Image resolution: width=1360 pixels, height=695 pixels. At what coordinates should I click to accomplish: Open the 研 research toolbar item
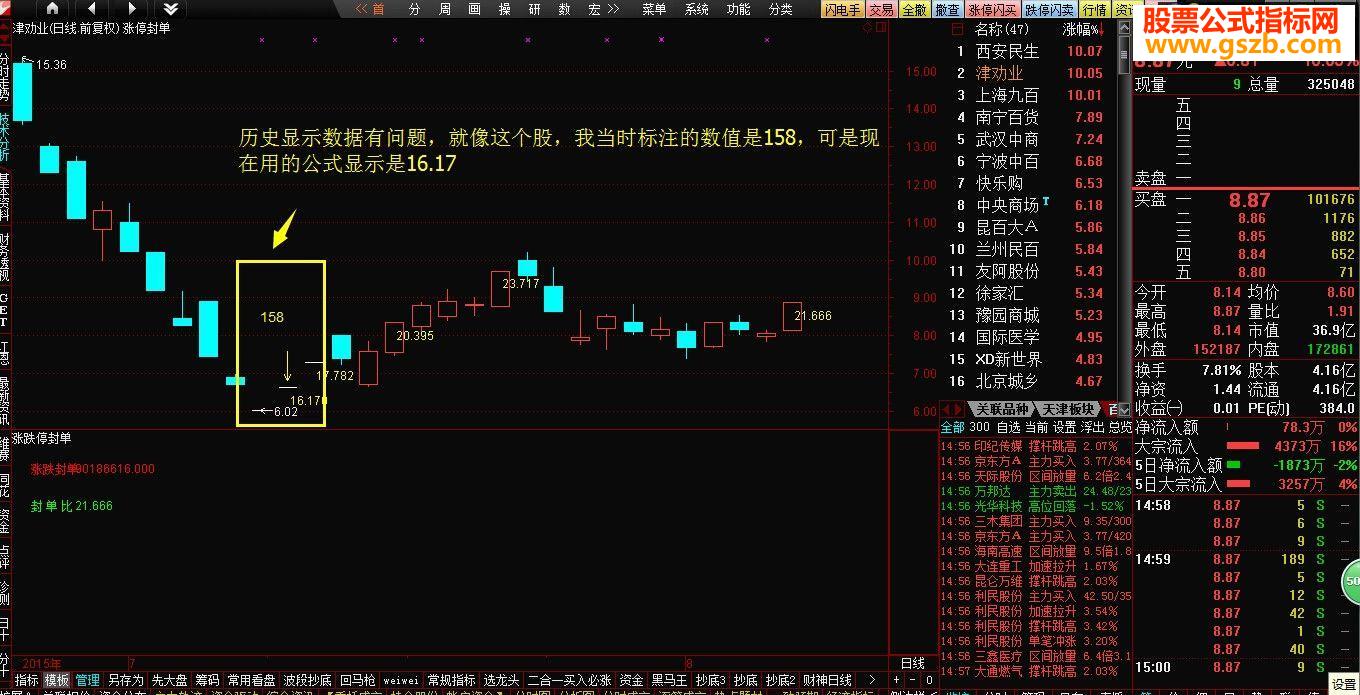pos(534,9)
